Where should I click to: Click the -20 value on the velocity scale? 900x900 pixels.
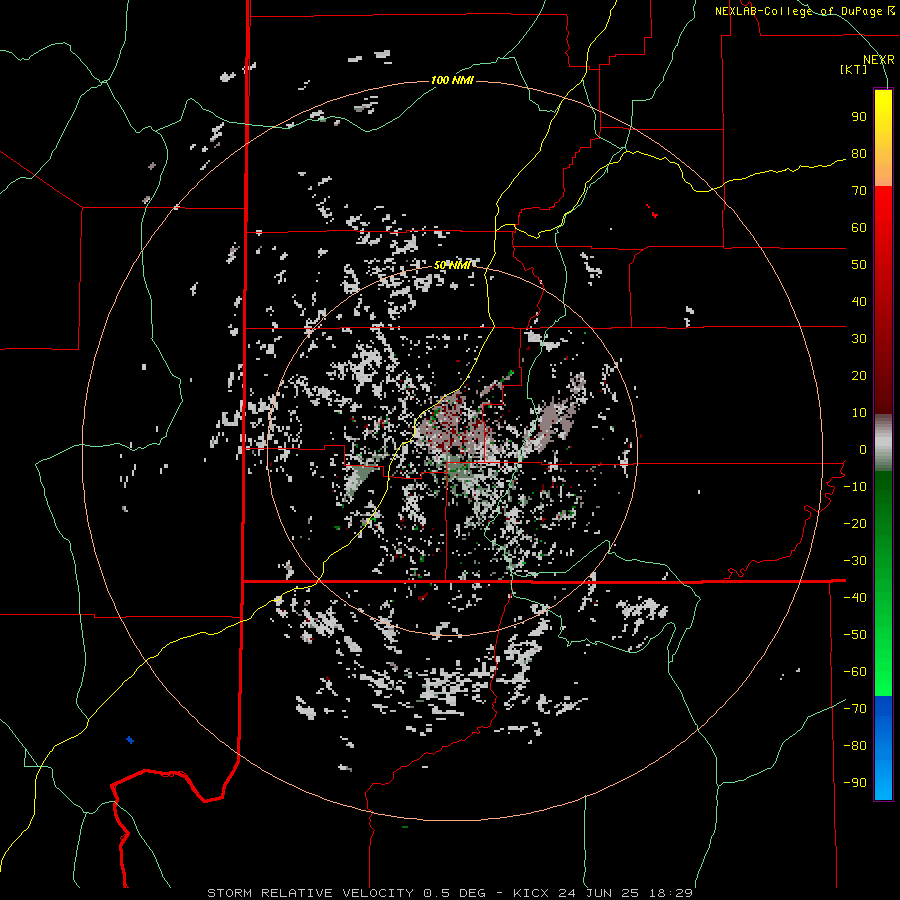coord(855,523)
